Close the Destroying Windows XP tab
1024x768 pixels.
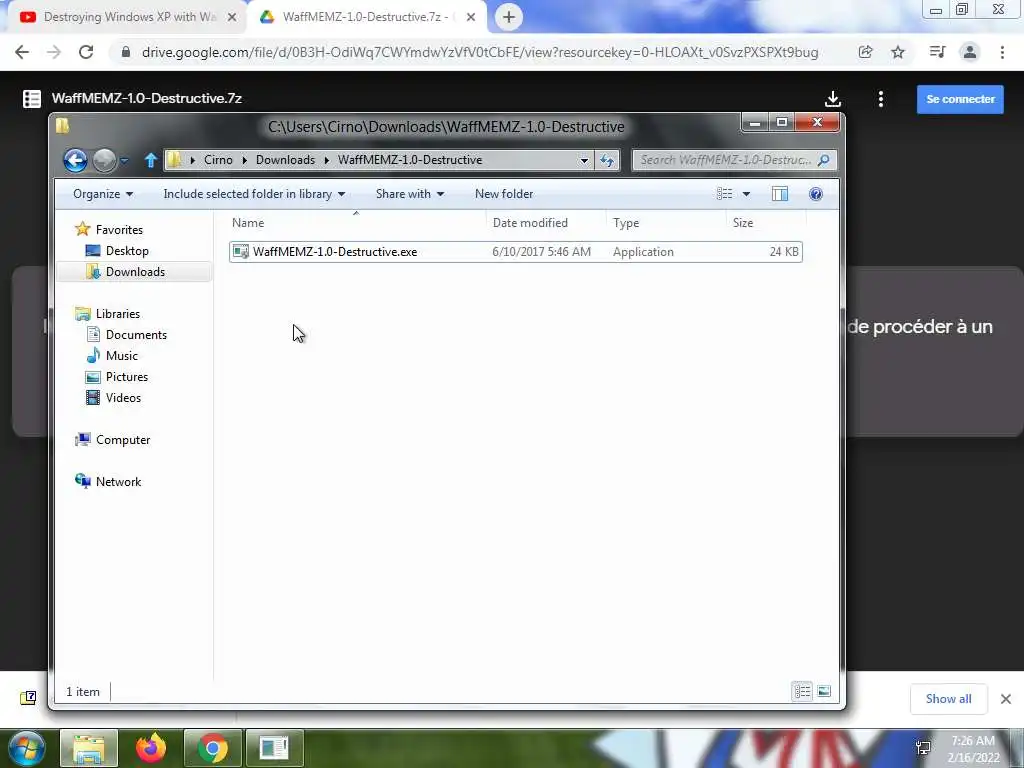pos(232,18)
